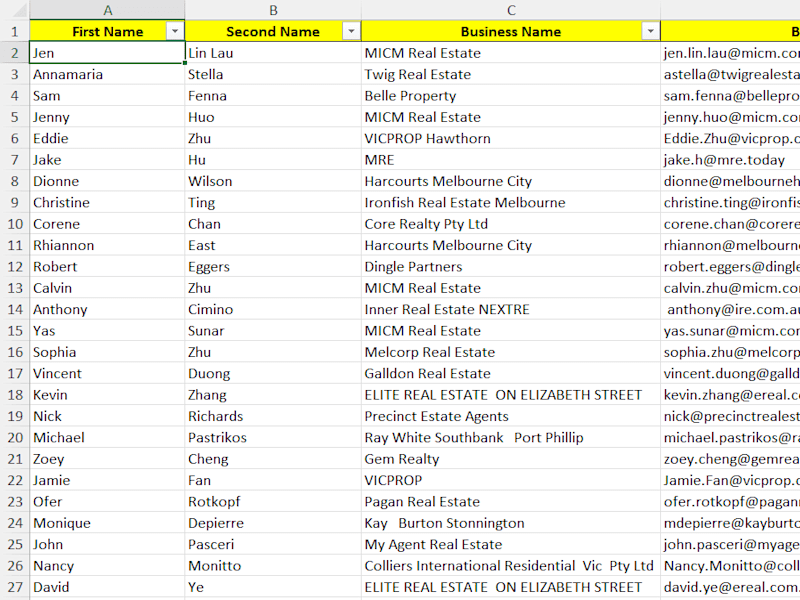The height and width of the screenshot is (600, 800).
Task: Select the MRE business name cell
Action: click(511, 160)
